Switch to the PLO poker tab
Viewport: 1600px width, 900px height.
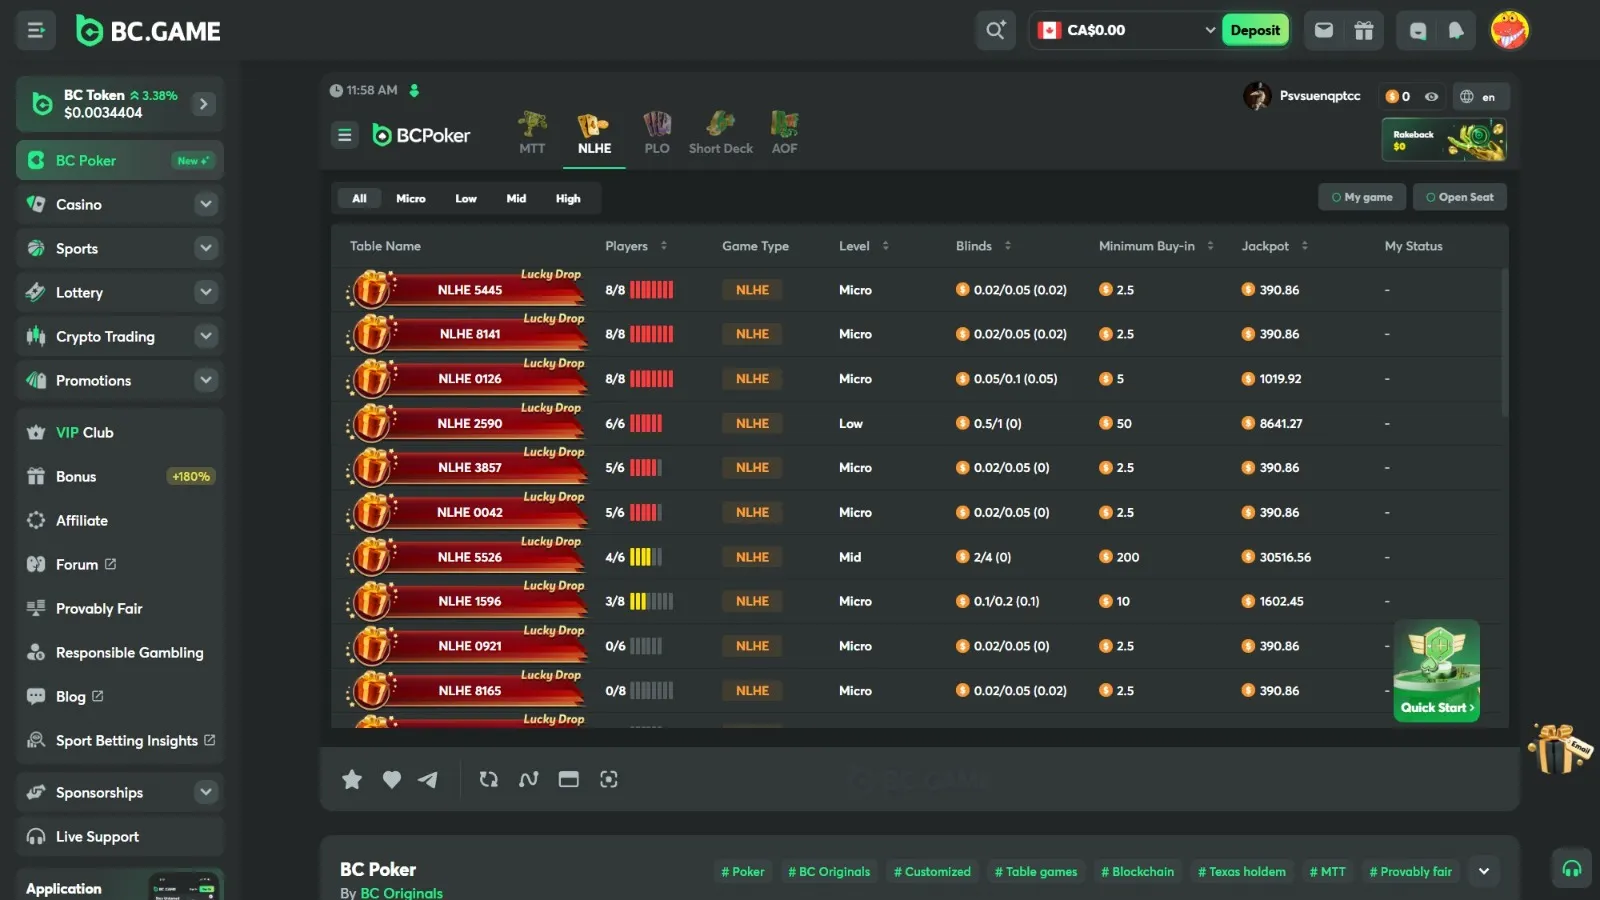tap(656, 133)
